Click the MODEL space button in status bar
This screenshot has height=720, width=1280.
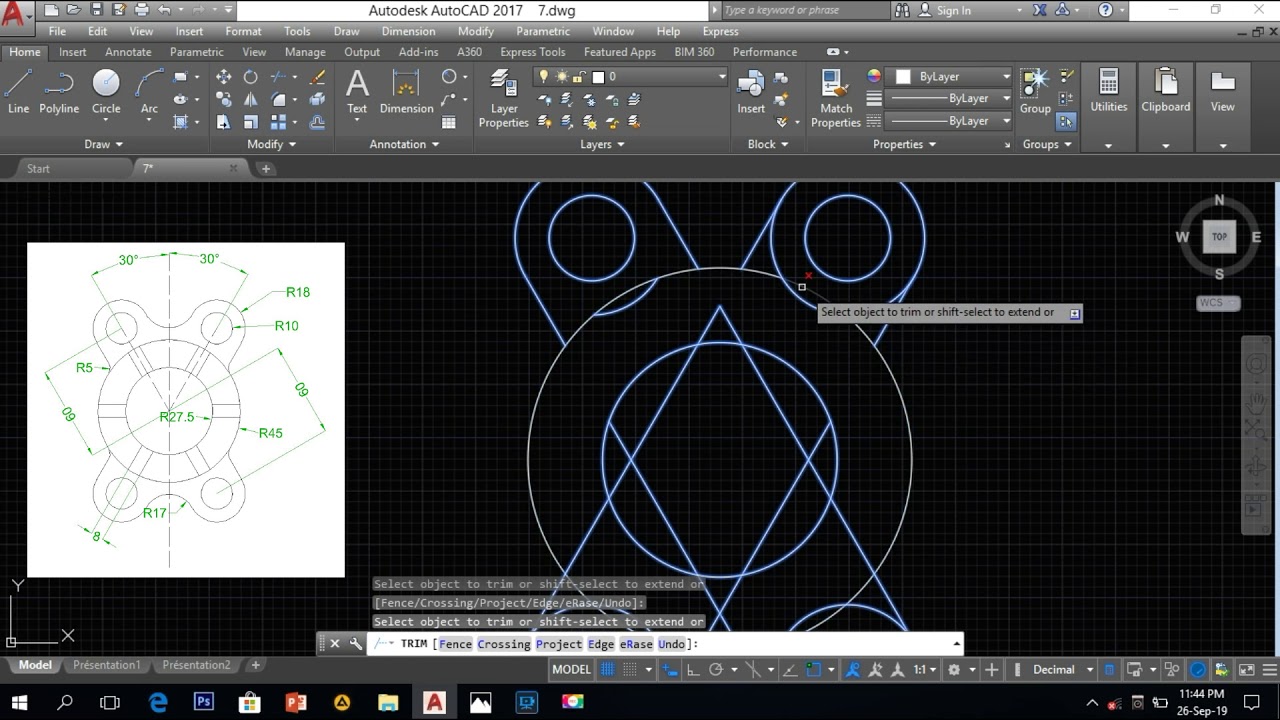point(571,670)
